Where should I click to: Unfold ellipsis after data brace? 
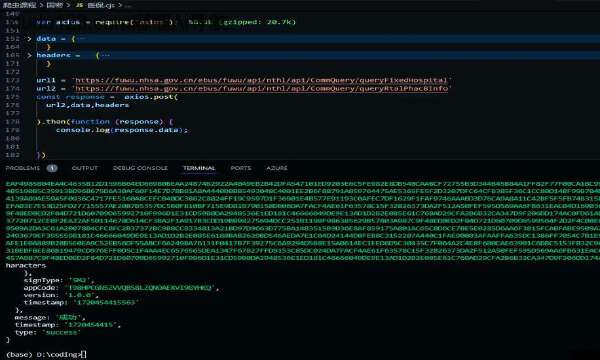[81, 39]
